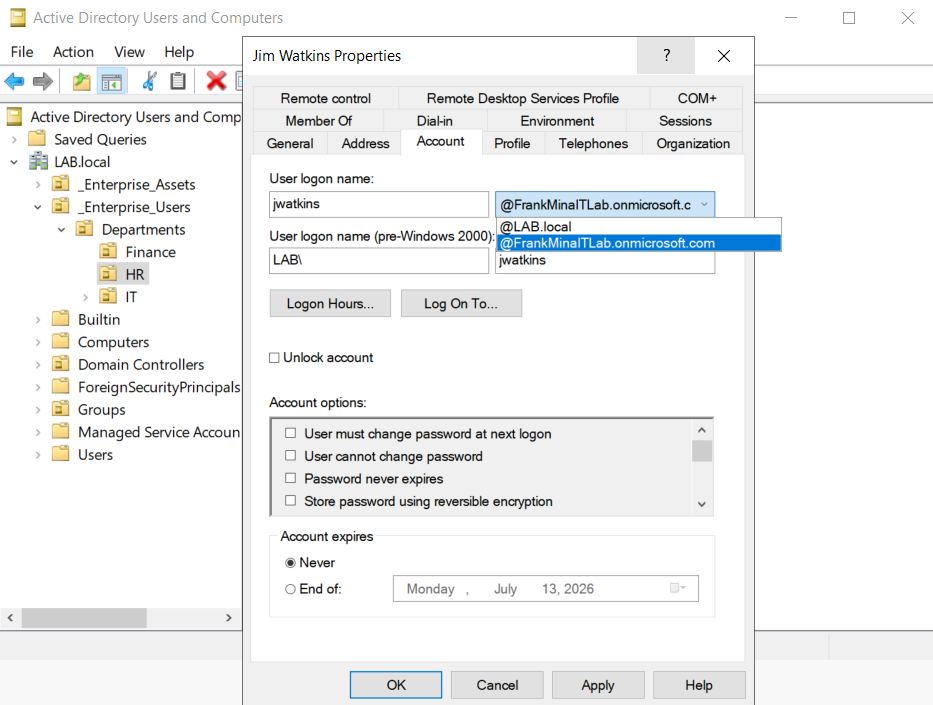Click the Departments OU icon
This screenshot has height=705, width=933.
coord(84,229)
